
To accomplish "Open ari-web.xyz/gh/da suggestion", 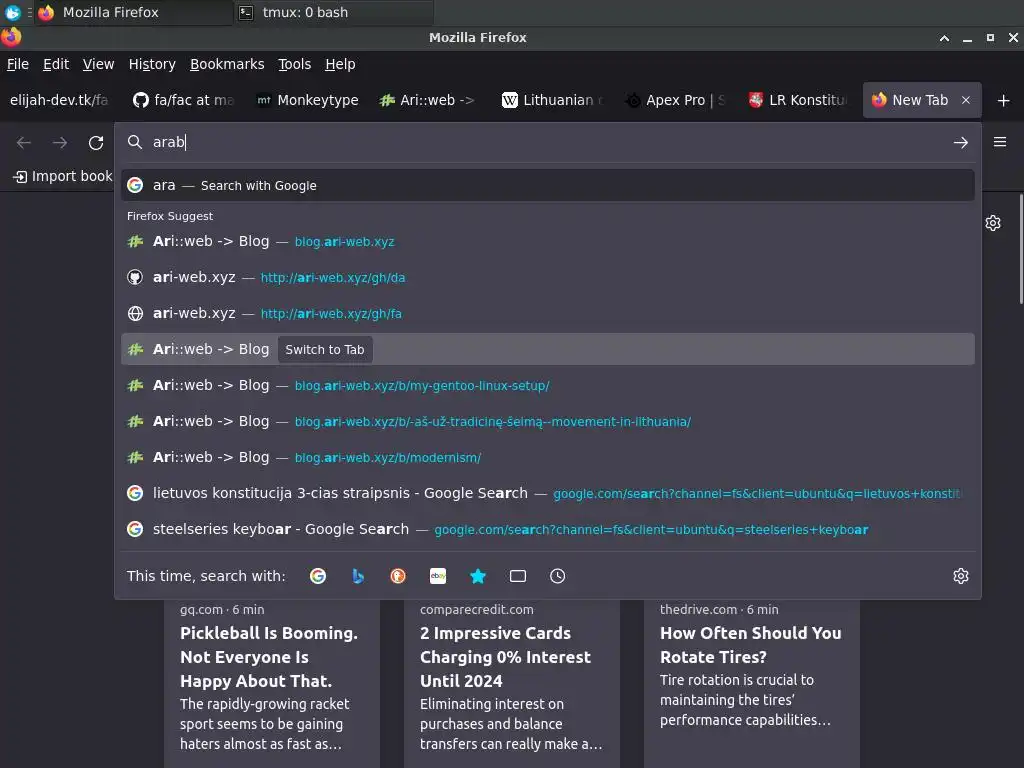I will (x=547, y=277).
